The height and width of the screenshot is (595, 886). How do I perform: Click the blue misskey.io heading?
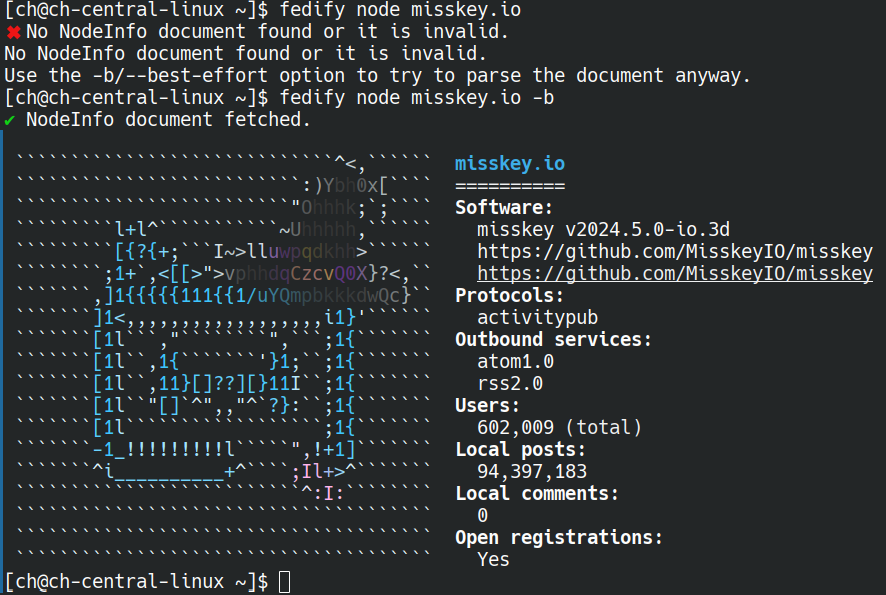pyautogui.click(x=510, y=163)
